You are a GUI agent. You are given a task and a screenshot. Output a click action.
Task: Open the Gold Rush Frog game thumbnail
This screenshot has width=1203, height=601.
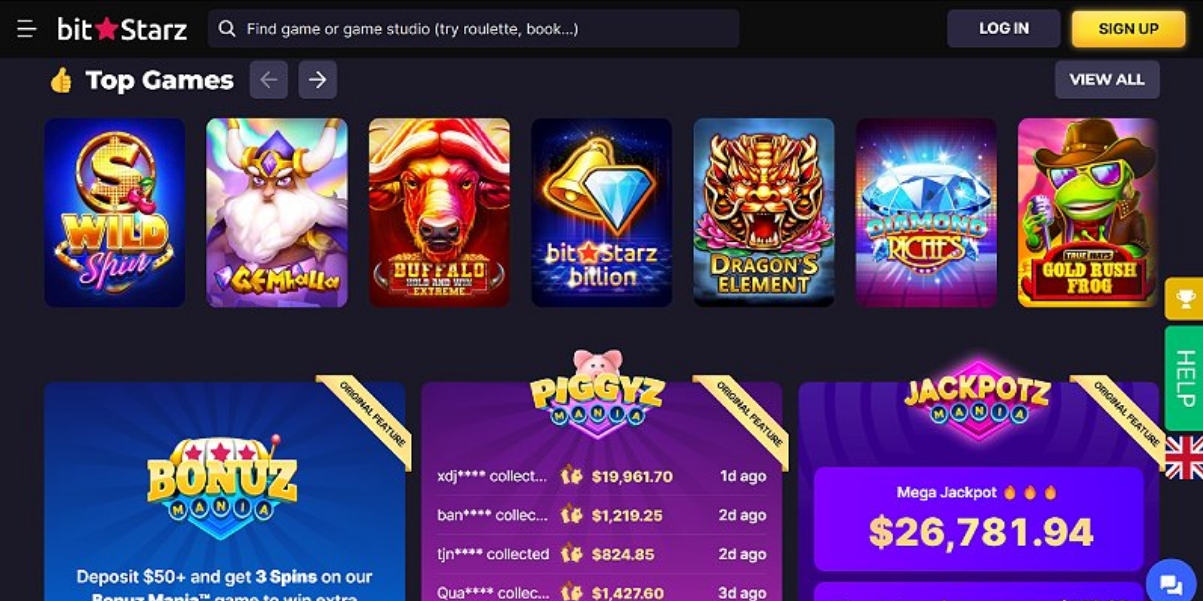click(x=1088, y=213)
